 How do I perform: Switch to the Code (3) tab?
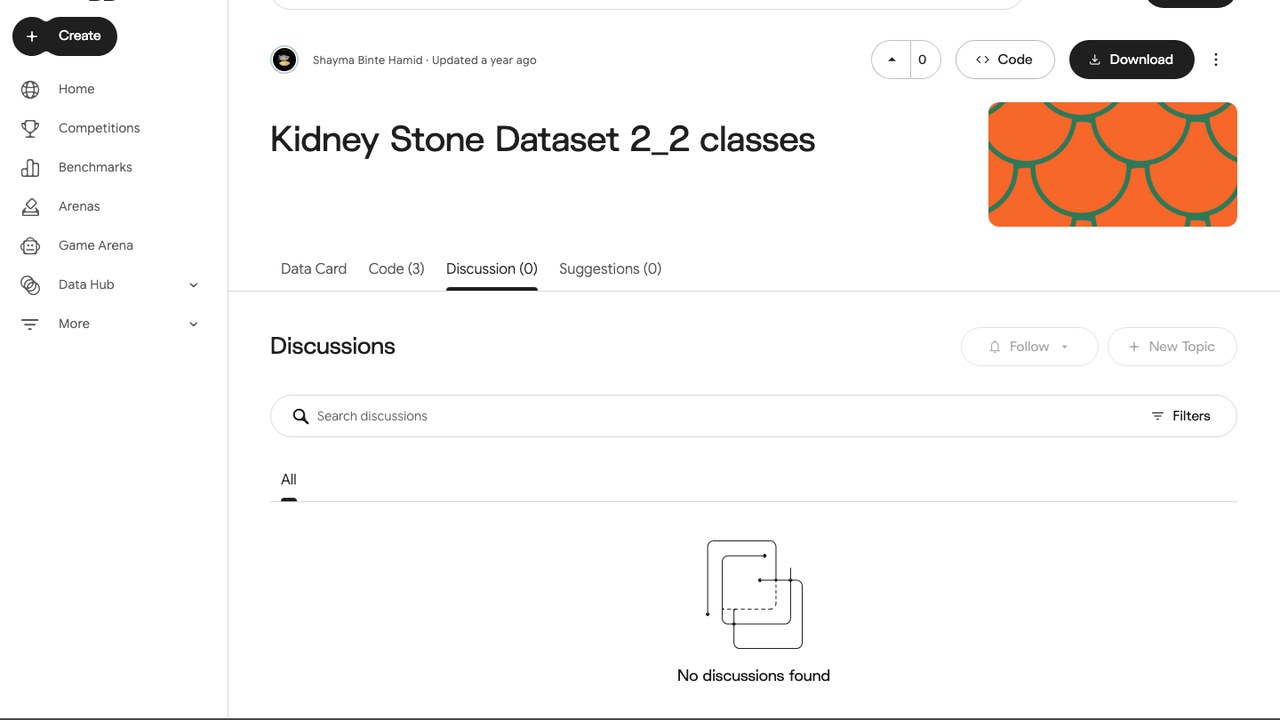(396, 269)
